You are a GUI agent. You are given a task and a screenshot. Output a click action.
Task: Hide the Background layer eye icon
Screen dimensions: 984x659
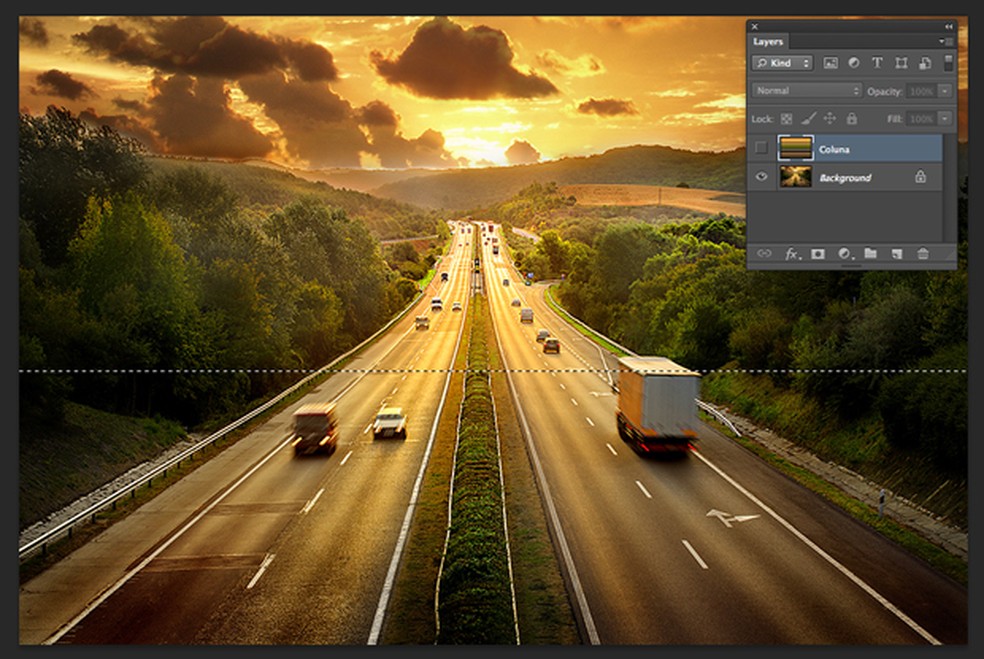[x=761, y=177]
